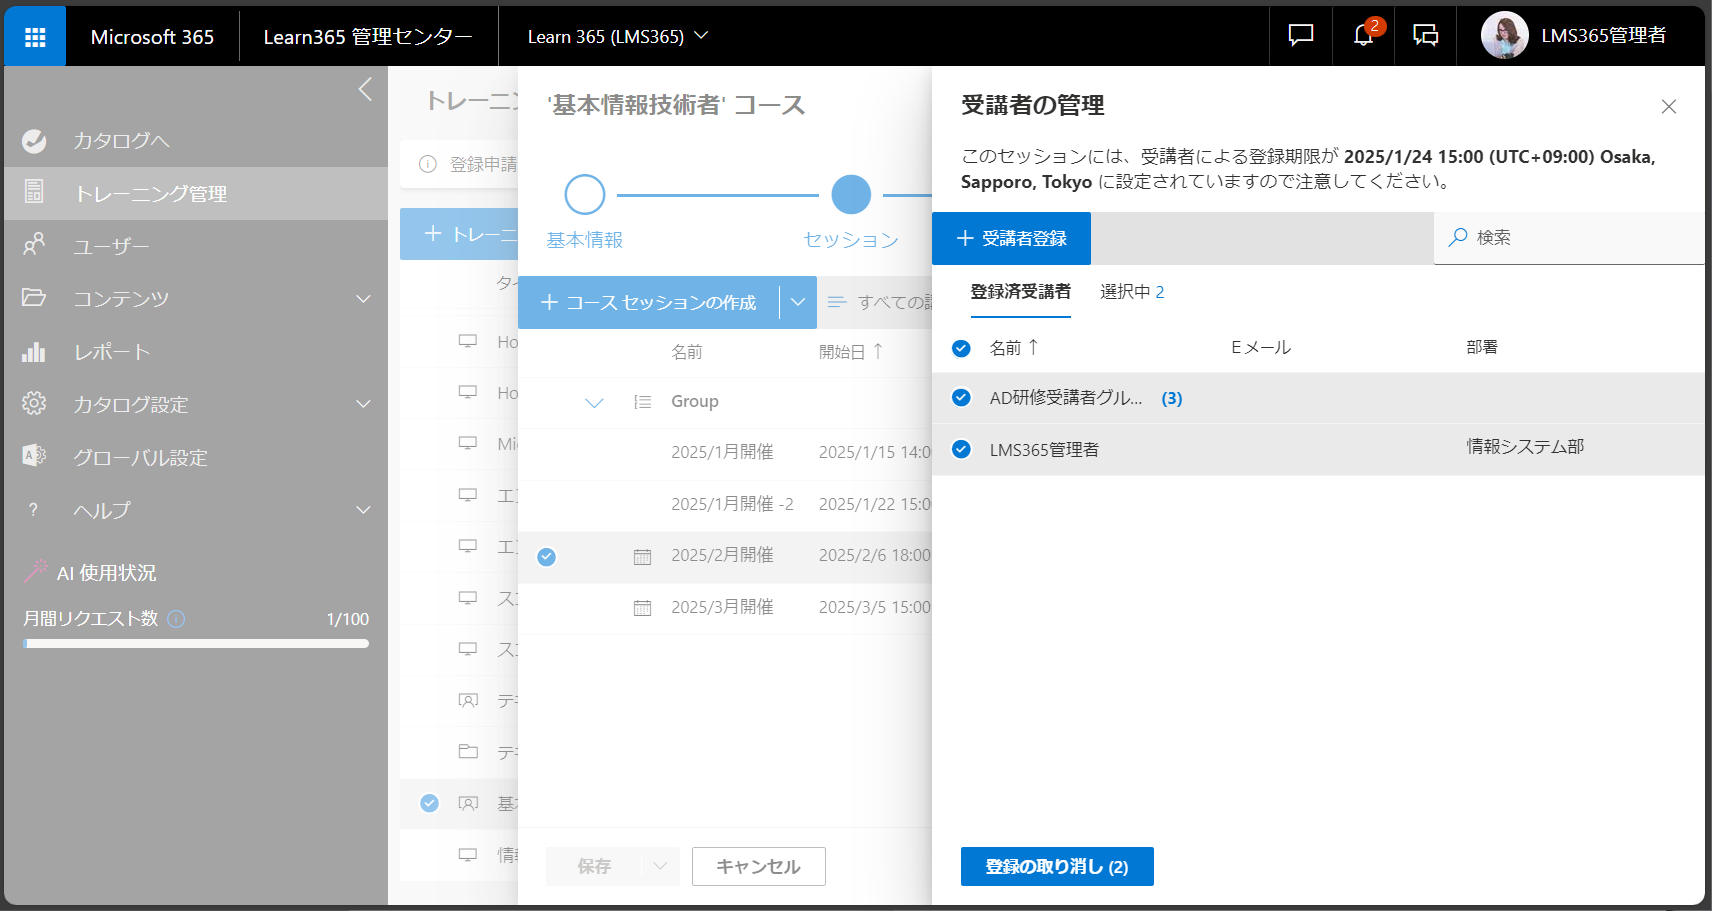Click info icon beside 登録申請 in background
Image resolution: width=1712 pixels, height=911 pixels.
point(428,164)
